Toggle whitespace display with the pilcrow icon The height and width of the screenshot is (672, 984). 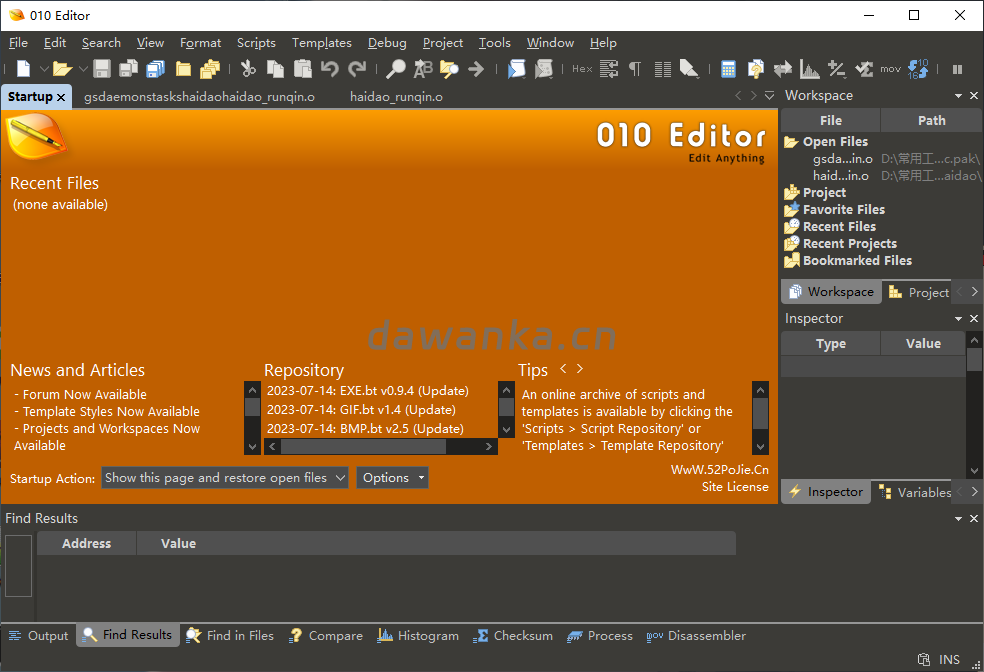click(x=635, y=68)
